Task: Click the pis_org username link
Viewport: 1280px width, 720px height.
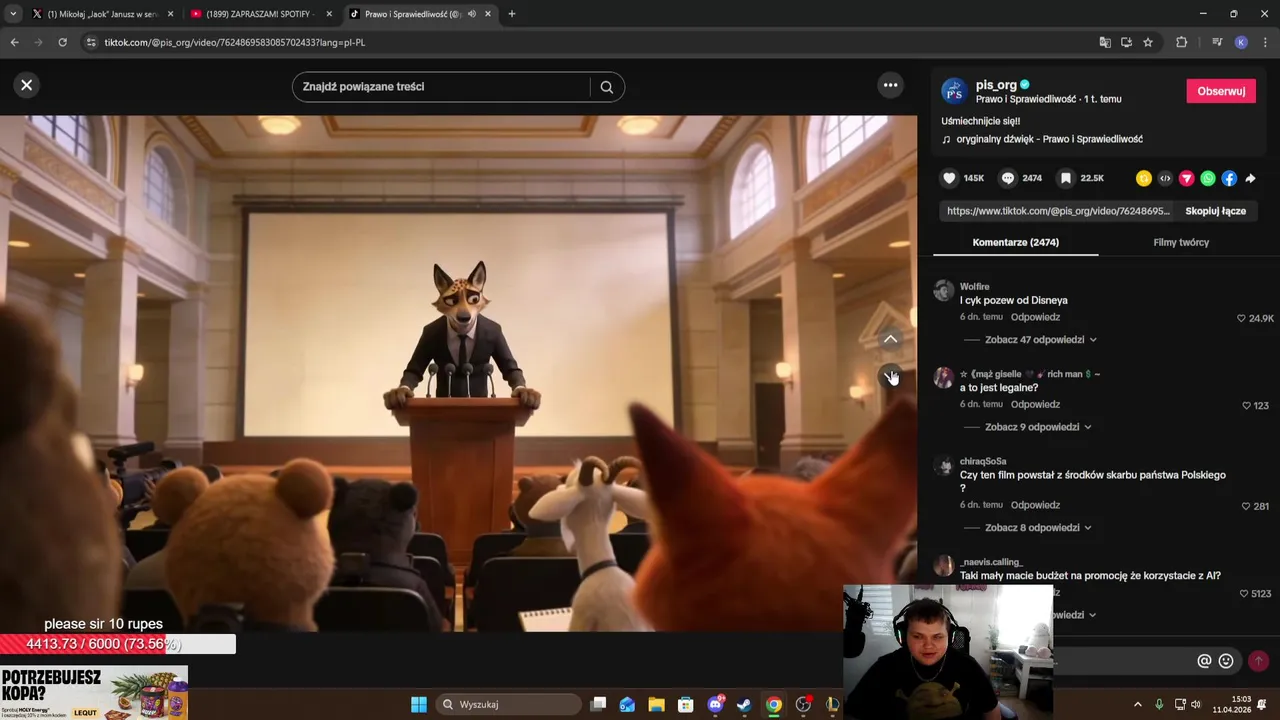Action: click(x=996, y=85)
